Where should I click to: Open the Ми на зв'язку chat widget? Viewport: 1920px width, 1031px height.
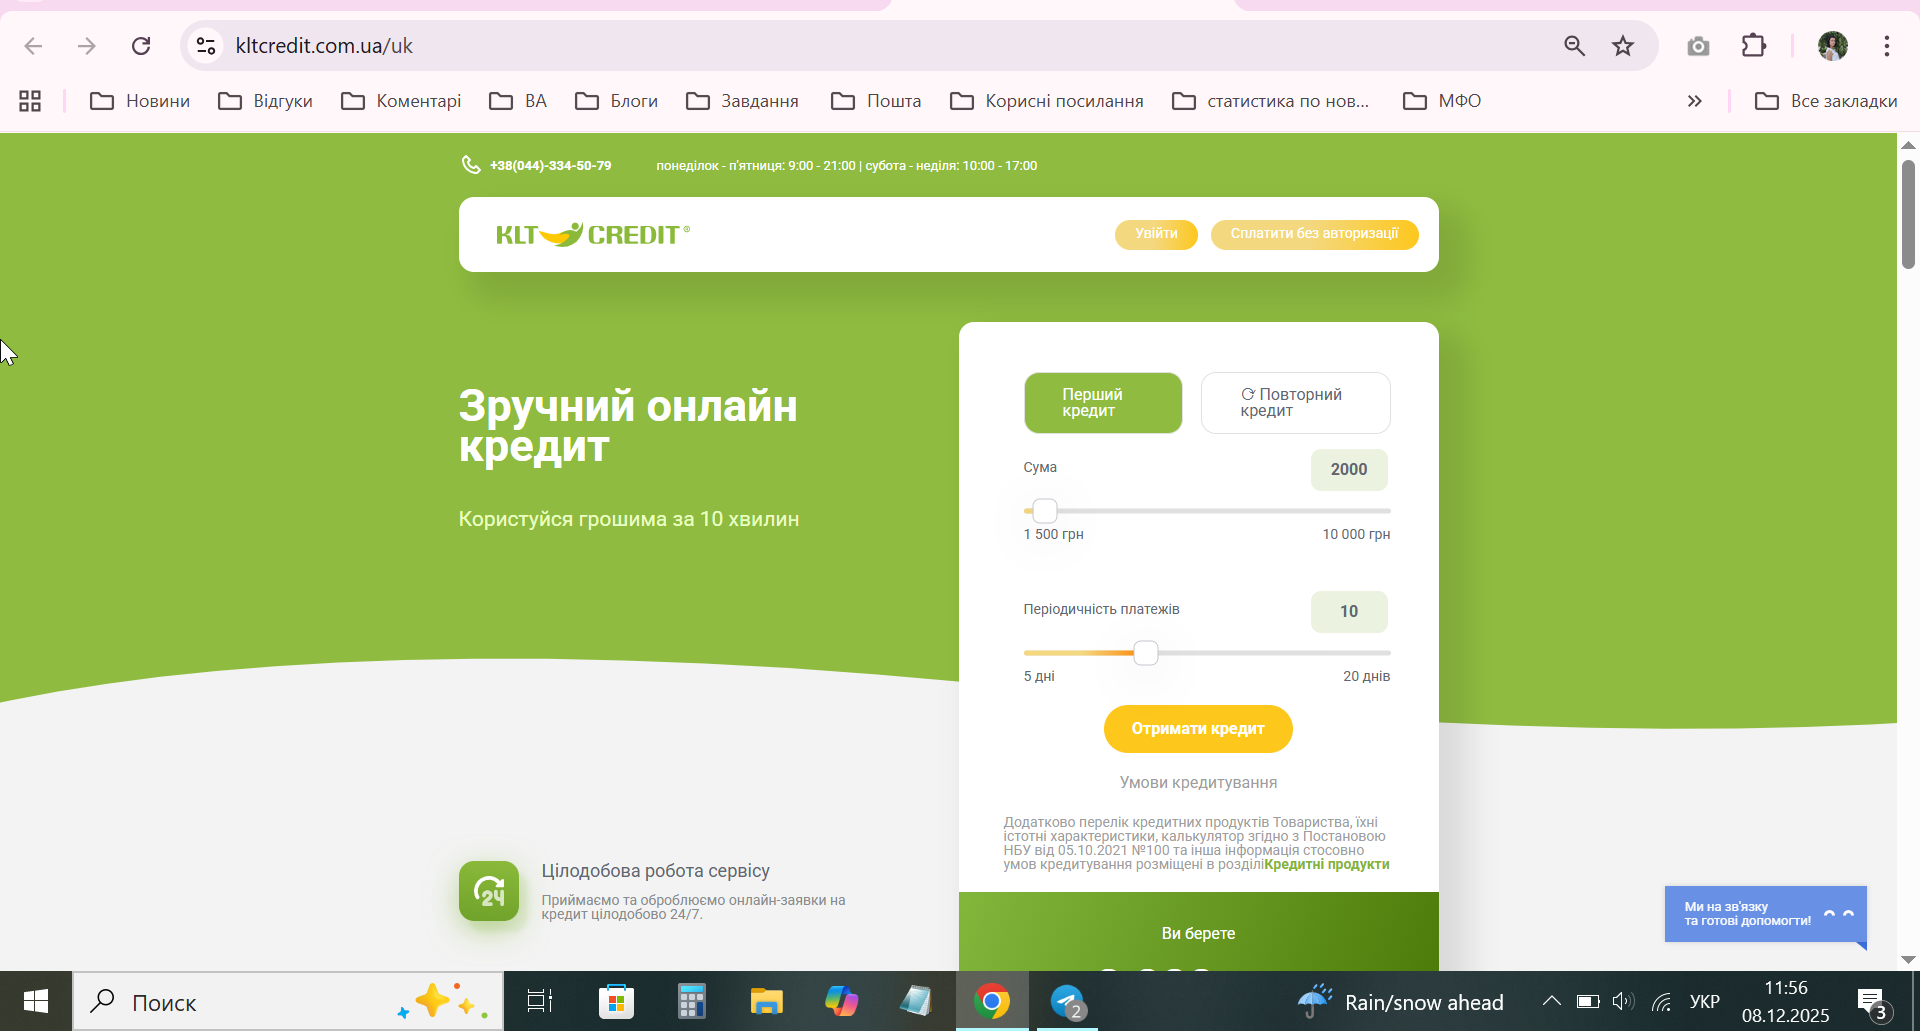click(x=1766, y=914)
